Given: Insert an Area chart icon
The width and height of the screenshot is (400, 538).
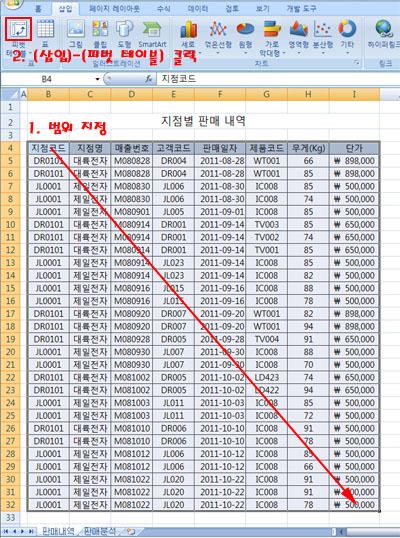Looking at the screenshot, I should [x=298, y=29].
